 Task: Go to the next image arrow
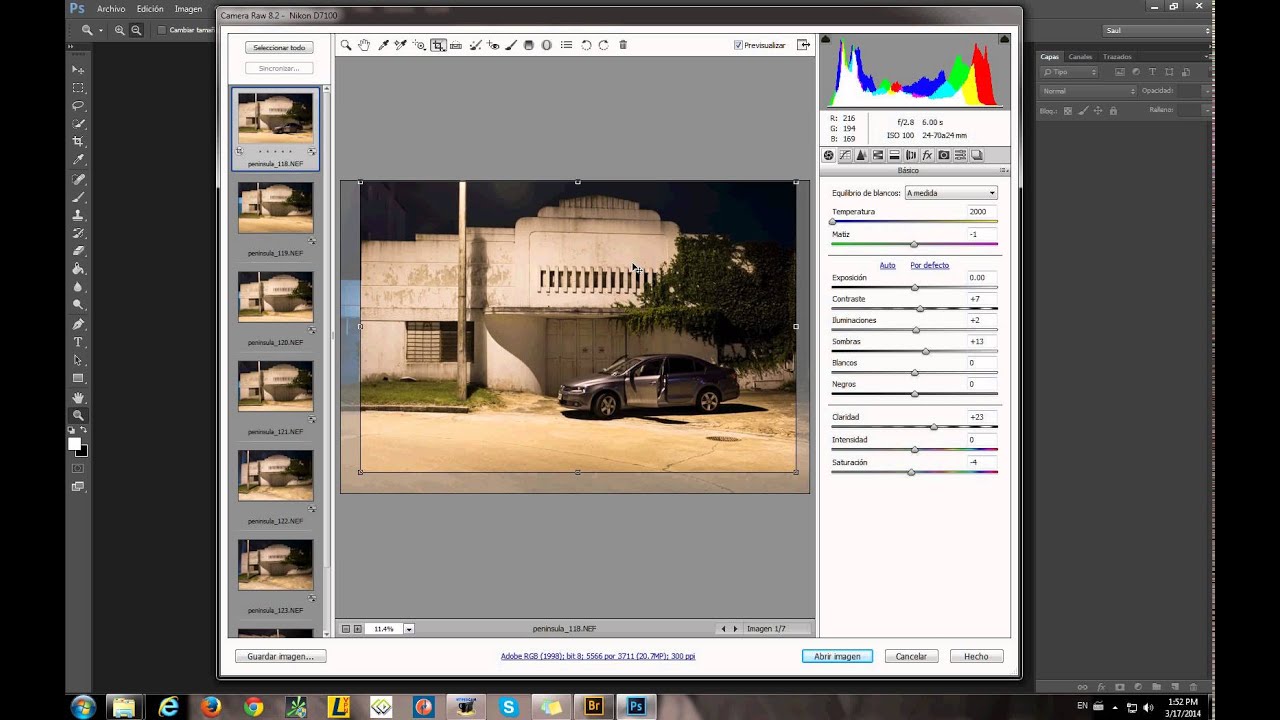736,629
